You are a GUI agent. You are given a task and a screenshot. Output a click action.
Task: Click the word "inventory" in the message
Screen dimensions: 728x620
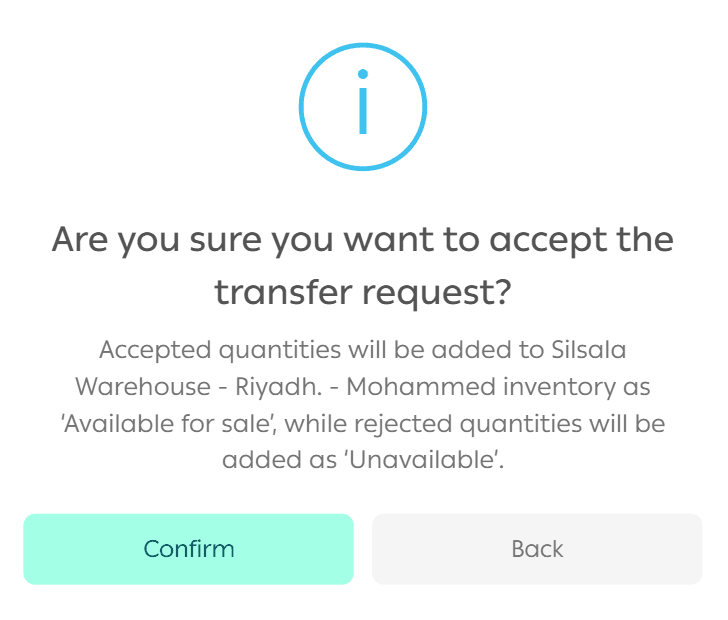point(558,387)
